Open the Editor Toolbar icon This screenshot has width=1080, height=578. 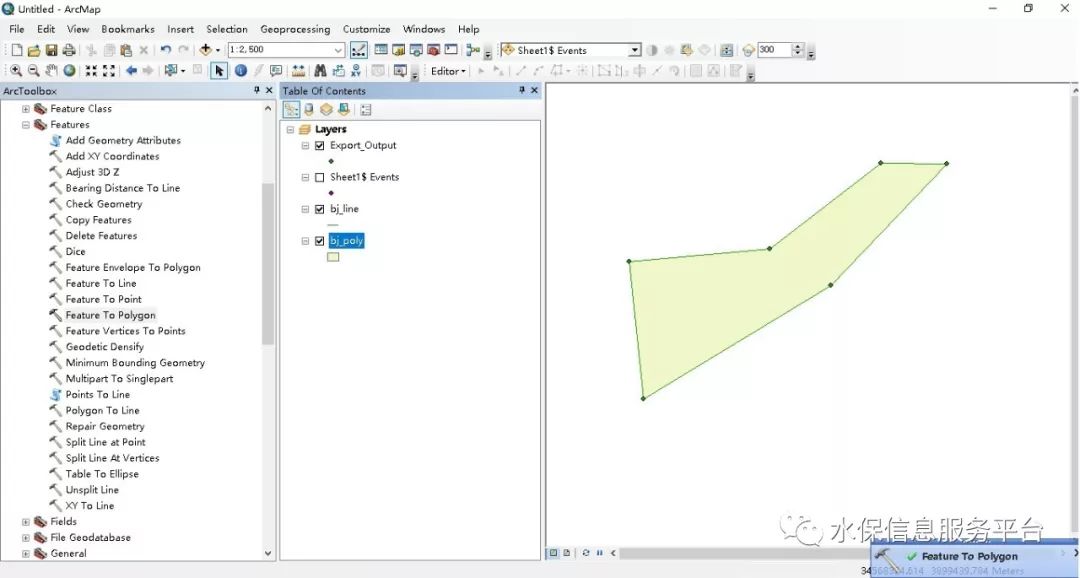pos(359,50)
